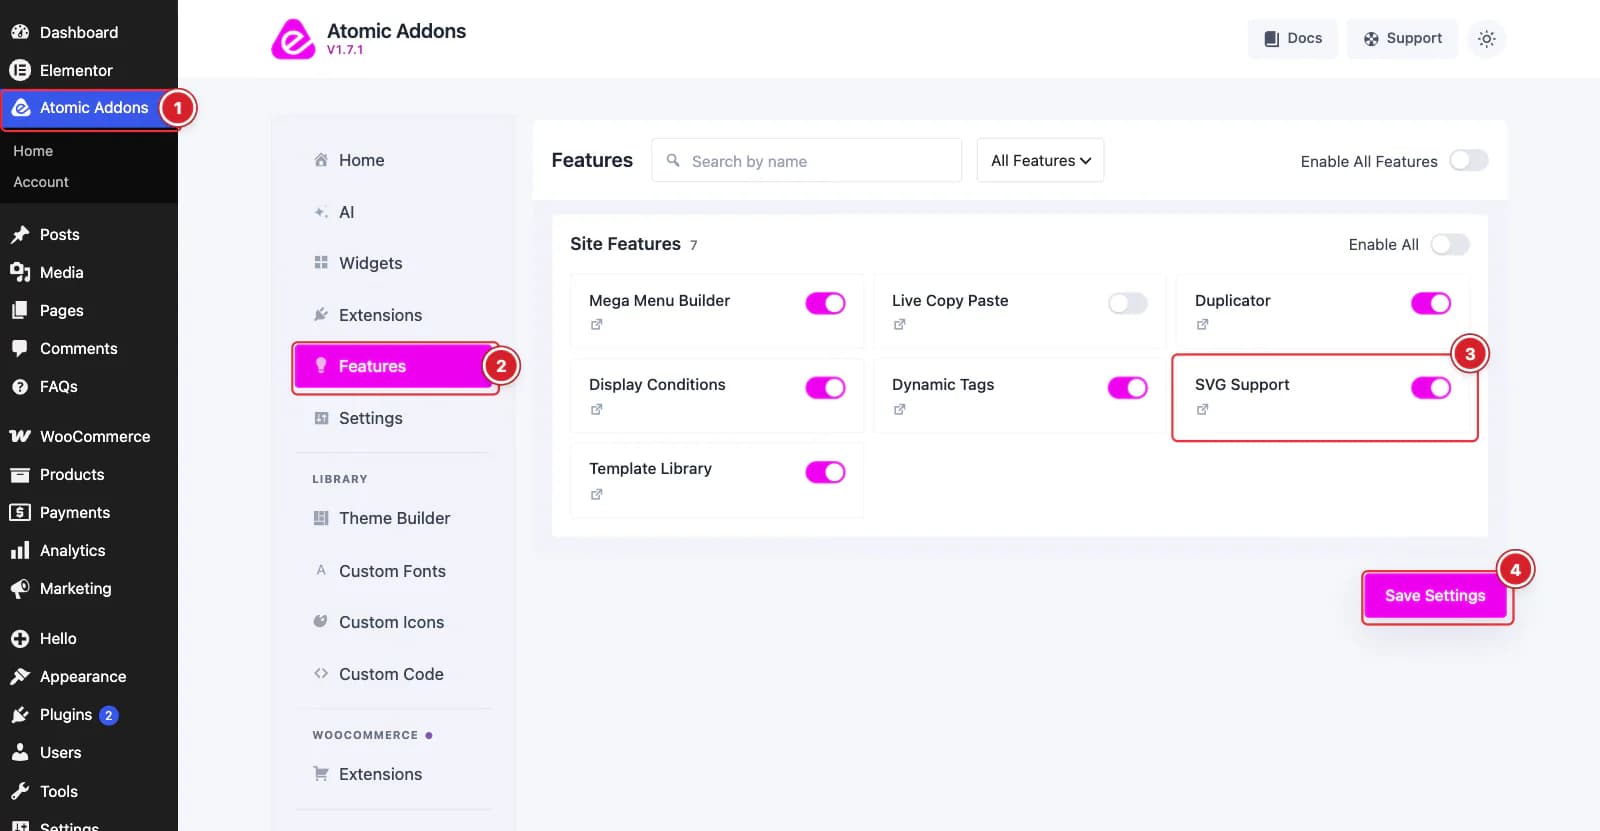Open the Docs button
Image resolution: width=1600 pixels, height=831 pixels.
point(1293,39)
